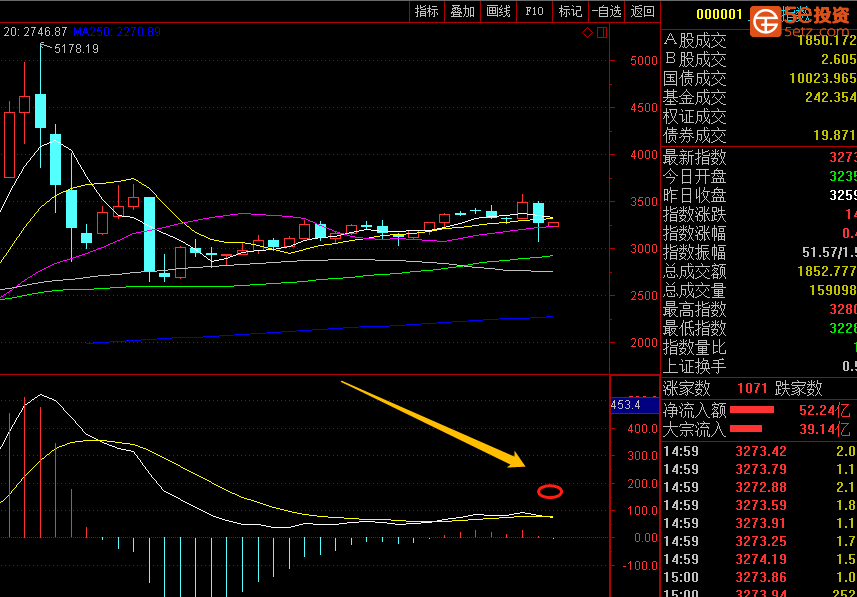Image resolution: width=857 pixels, height=597 pixels.
Task: Click the 39.14亿 block inflow value
Action: 825,430
